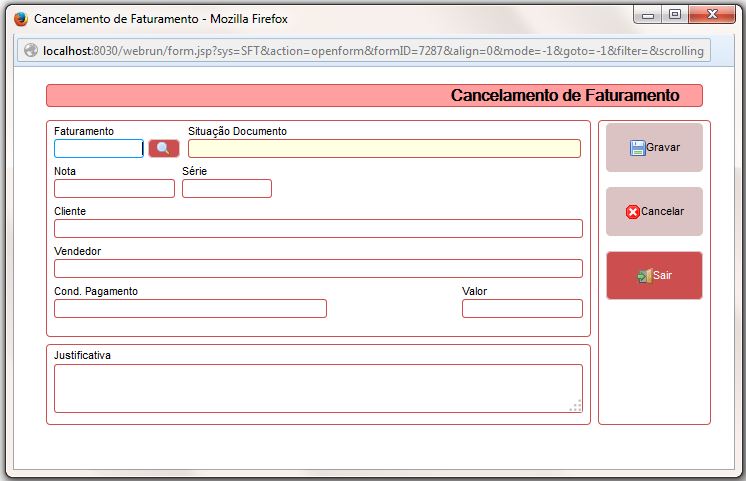
Task: Click the 'Cancelamento de Faturamento' red header title
Action: (x=565, y=95)
